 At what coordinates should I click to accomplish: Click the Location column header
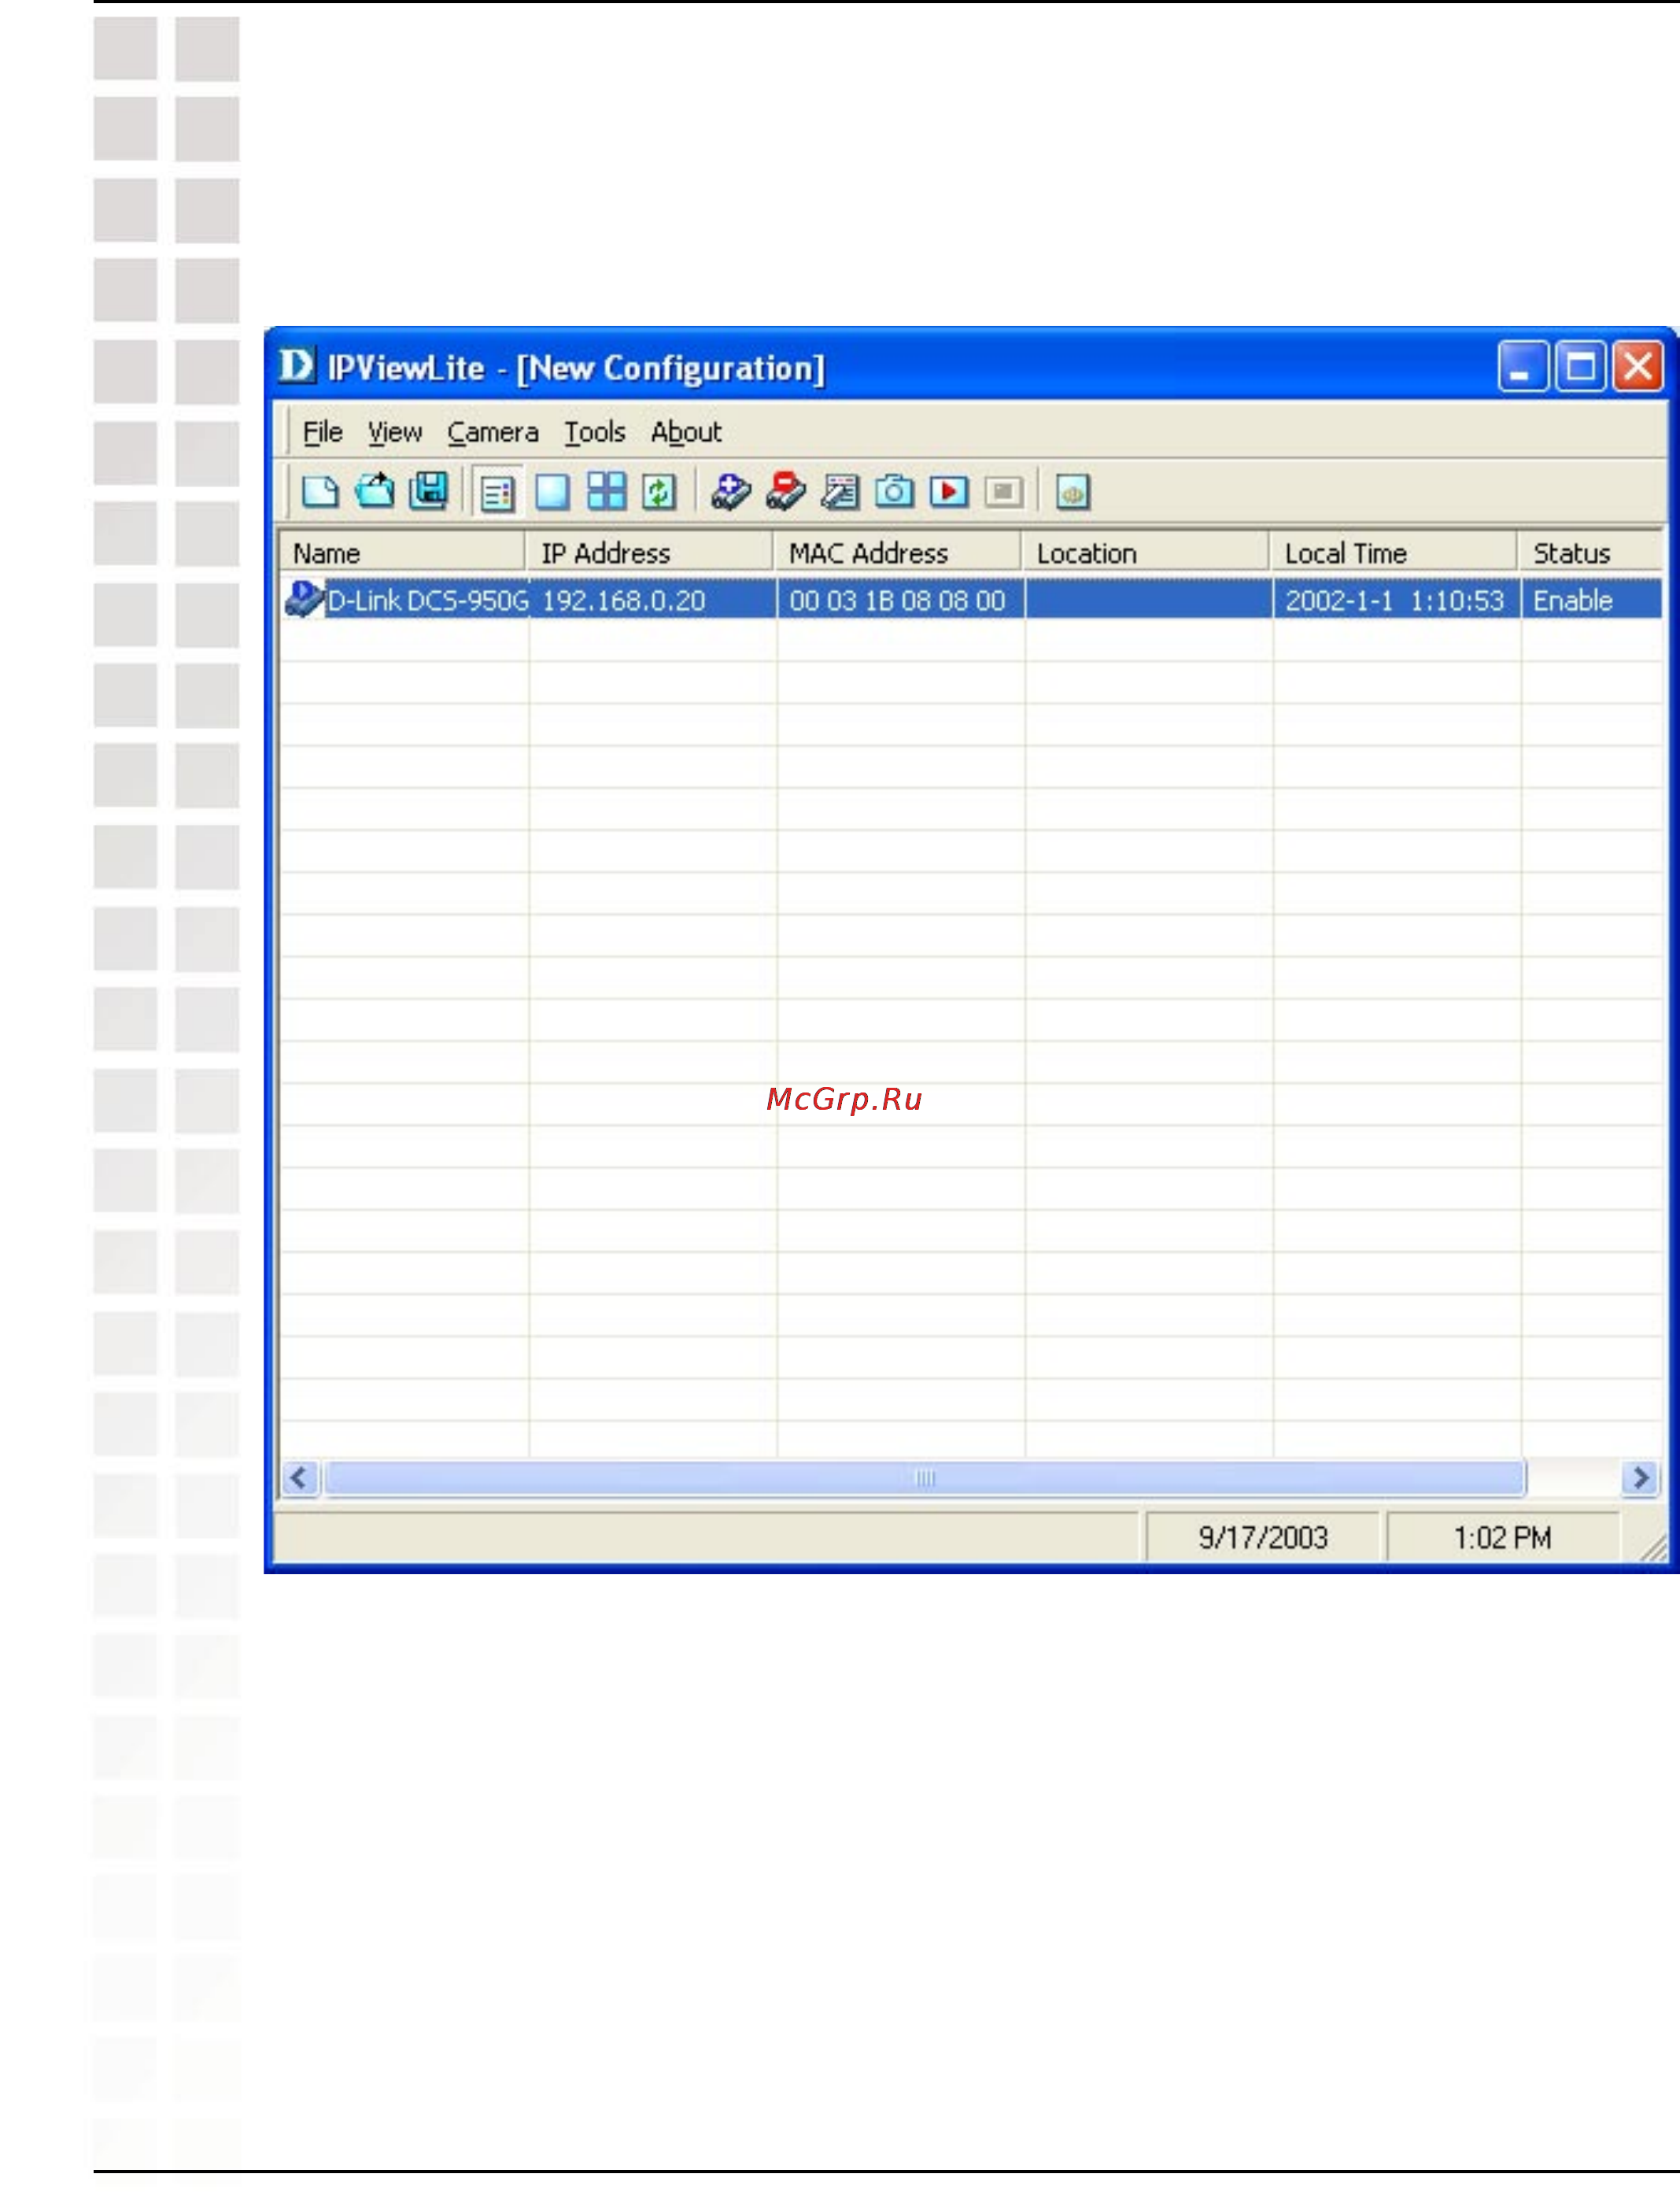click(1146, 553)
